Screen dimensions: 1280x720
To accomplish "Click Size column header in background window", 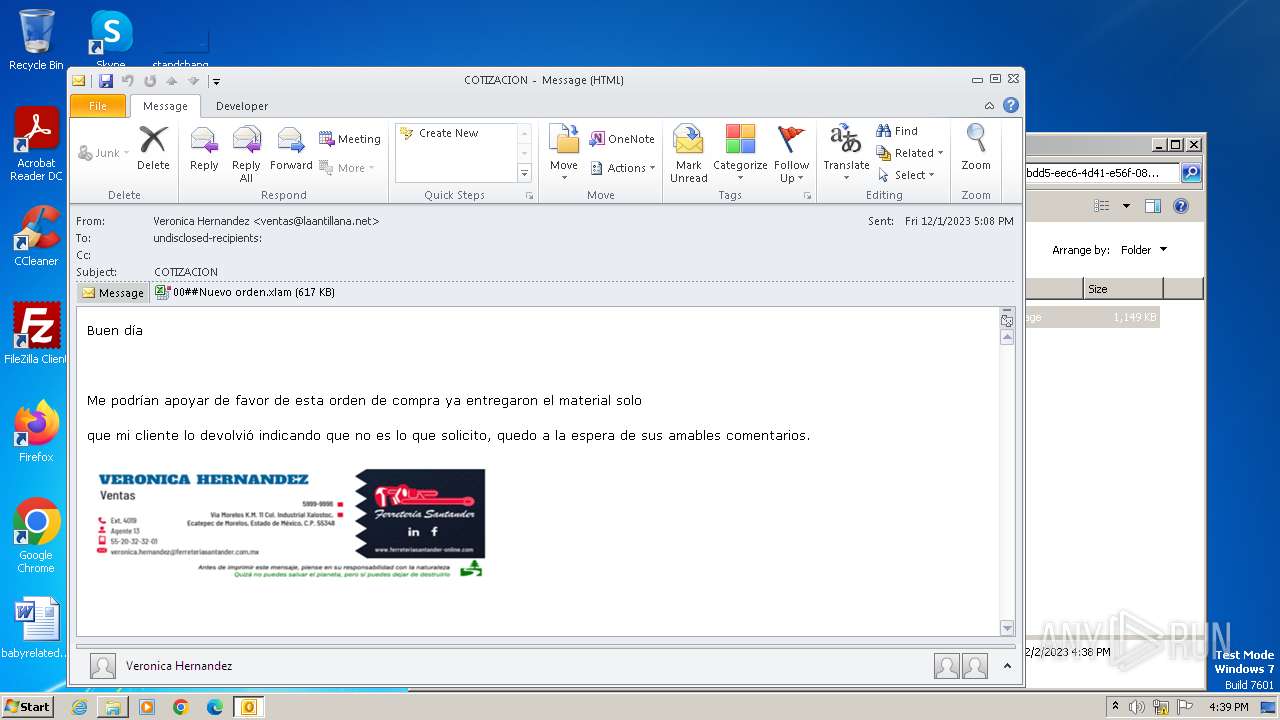I will point(1122,289).
